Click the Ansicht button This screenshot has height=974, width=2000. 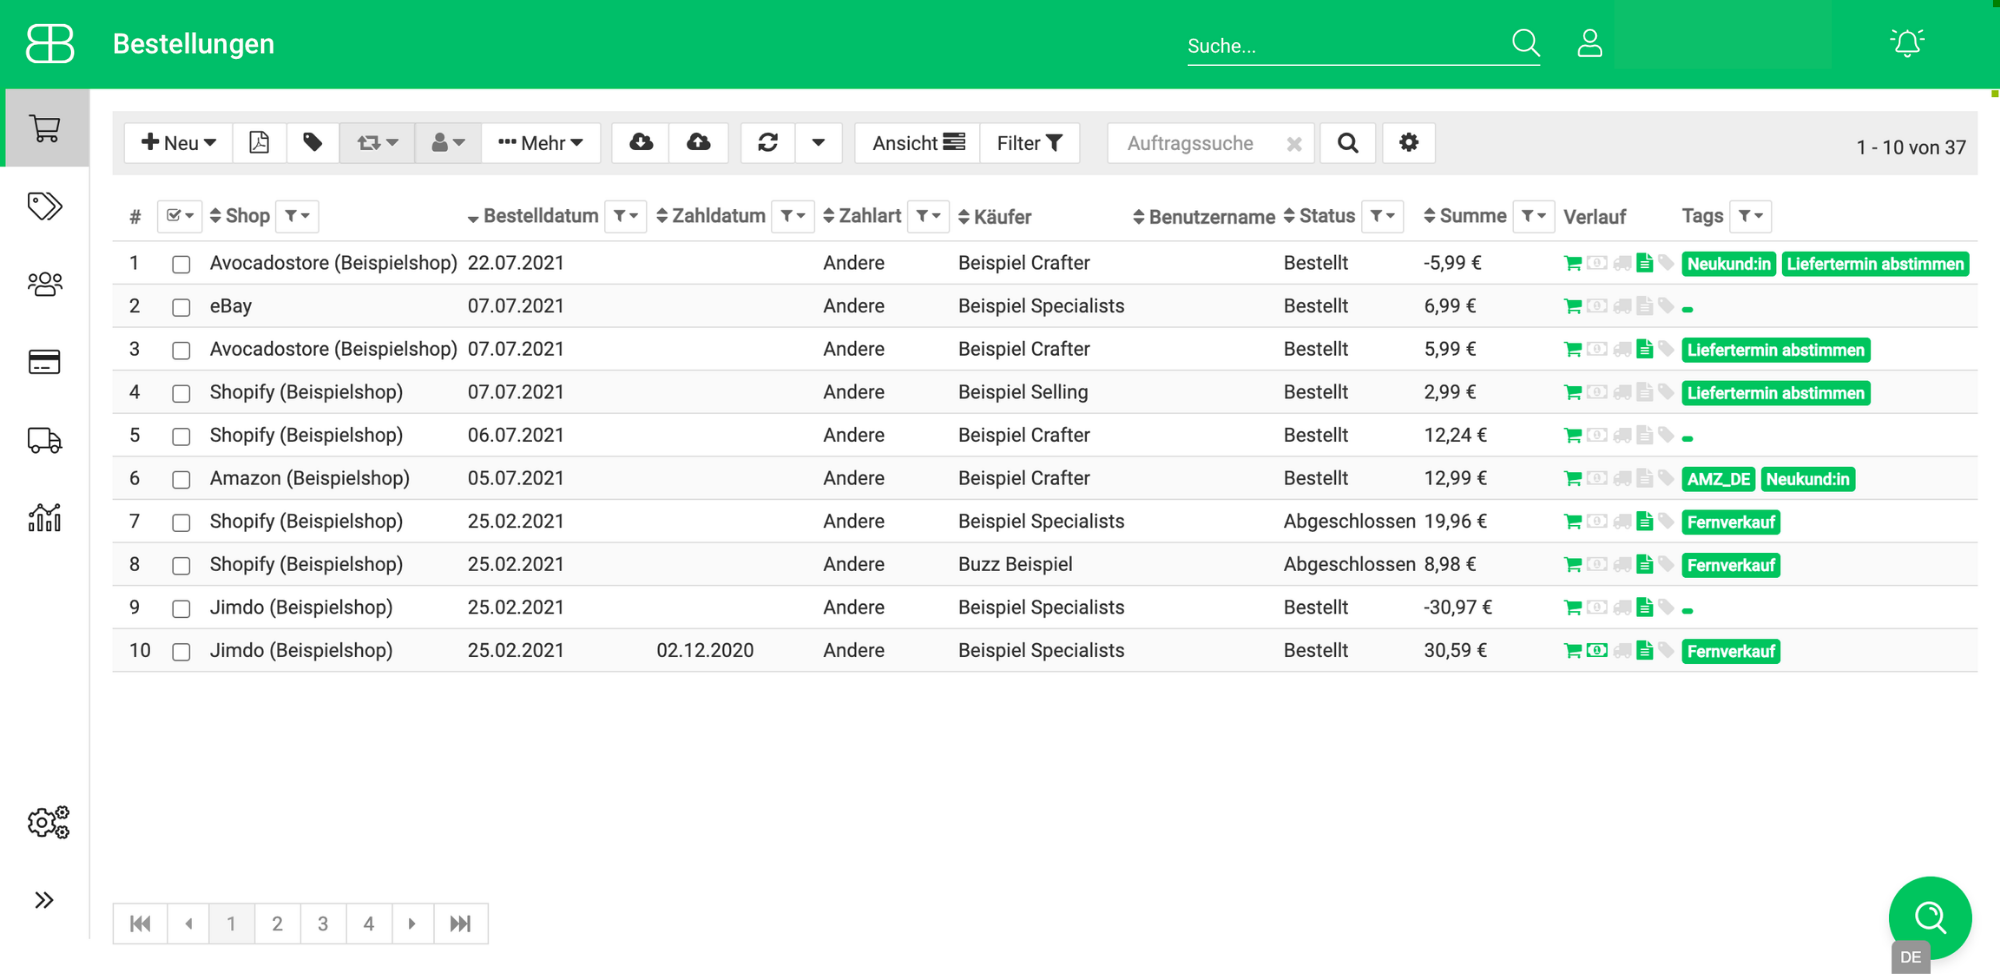click(918, 143)
